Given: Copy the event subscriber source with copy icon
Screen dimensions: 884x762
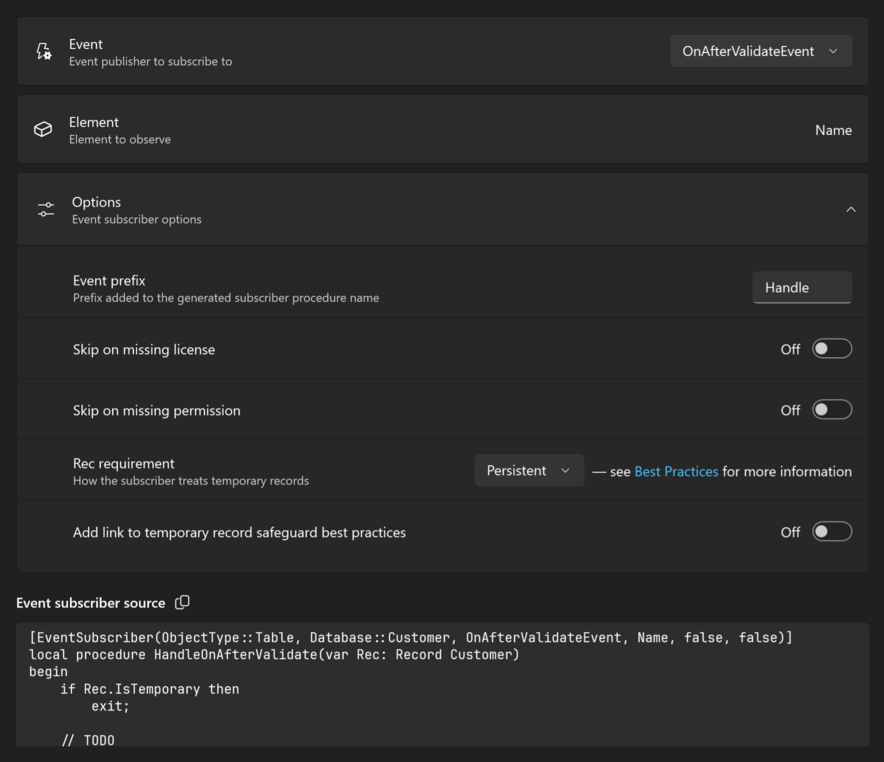Looking at the screenshot, I should point(182,602).
